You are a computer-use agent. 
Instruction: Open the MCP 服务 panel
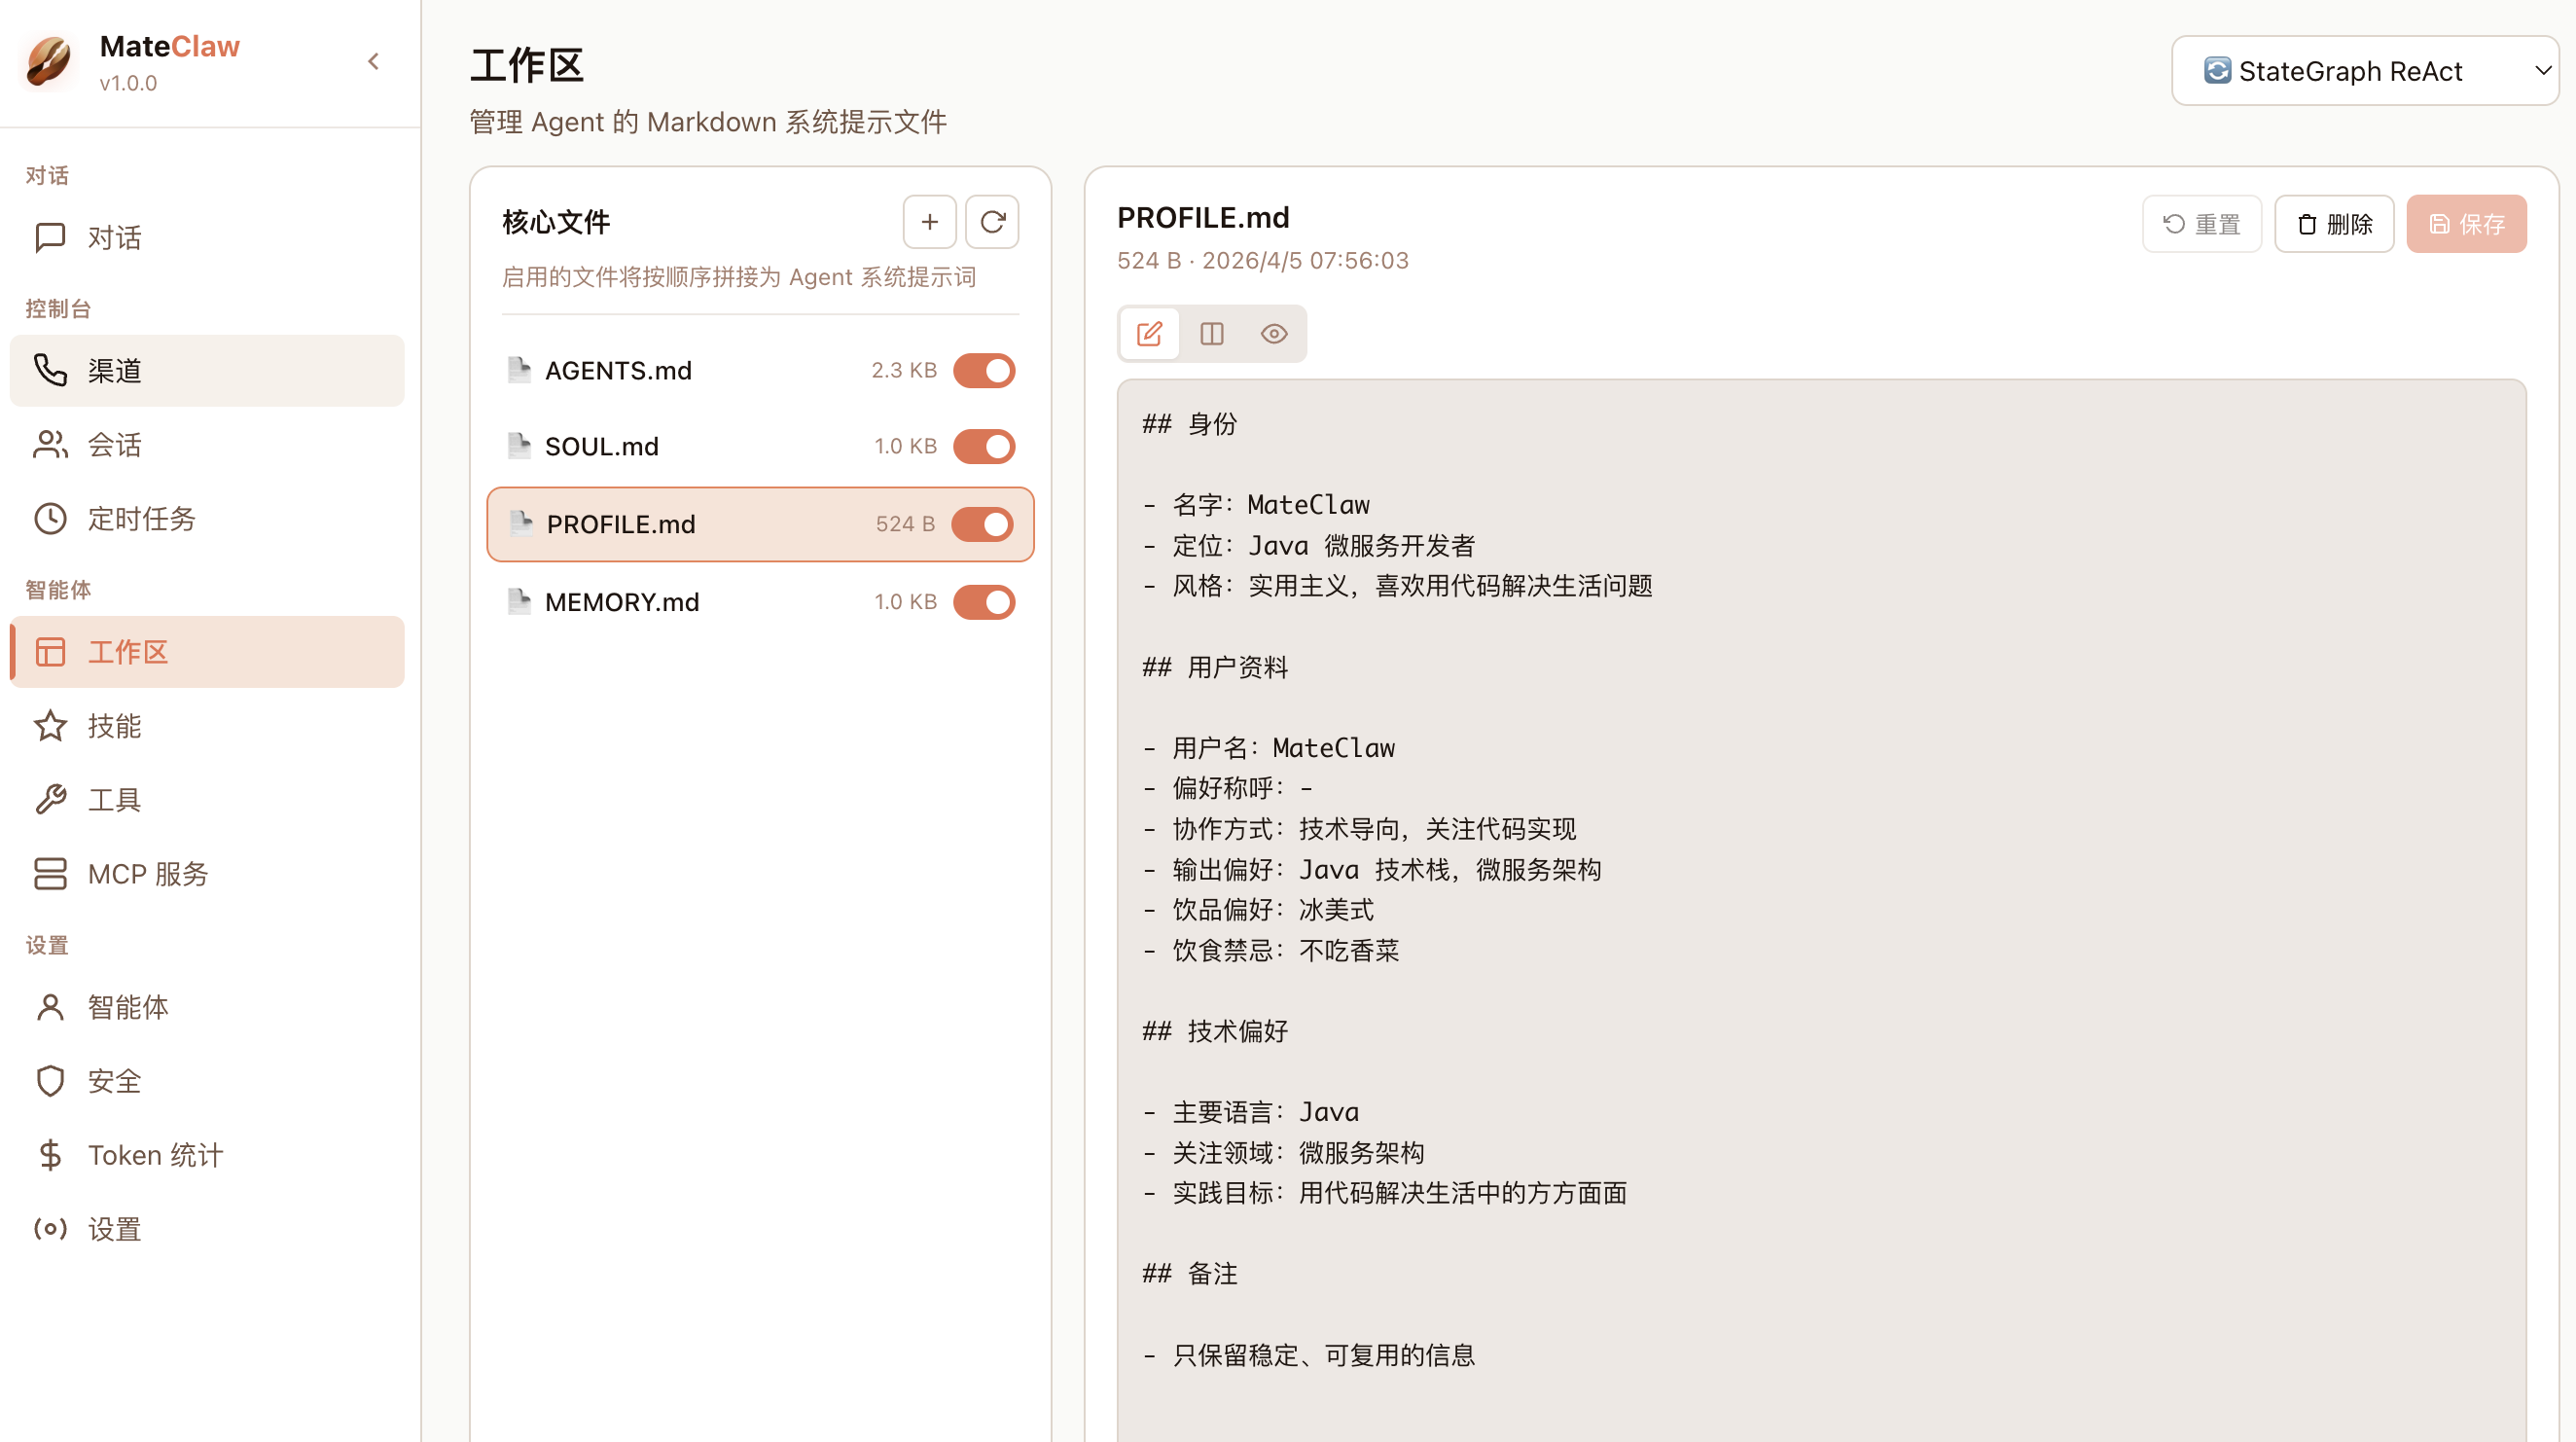coord(146,873)
